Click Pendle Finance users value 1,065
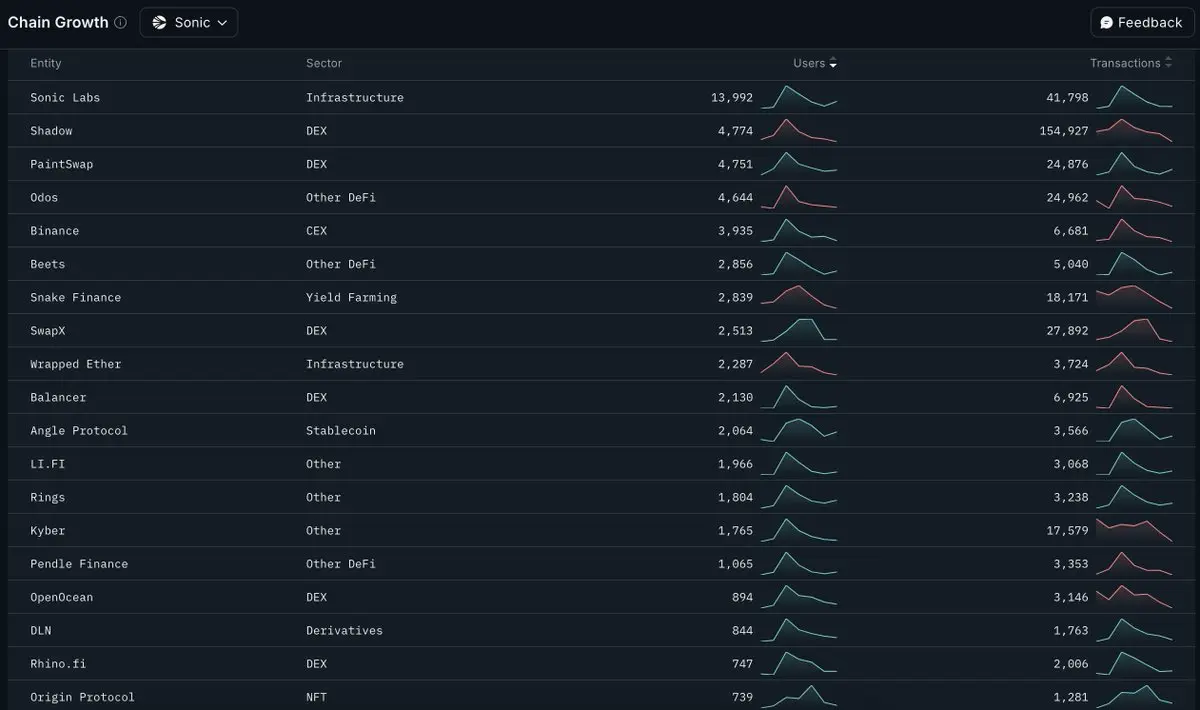The width and height of the screenshot is (1200, 710). coord(735,564)
